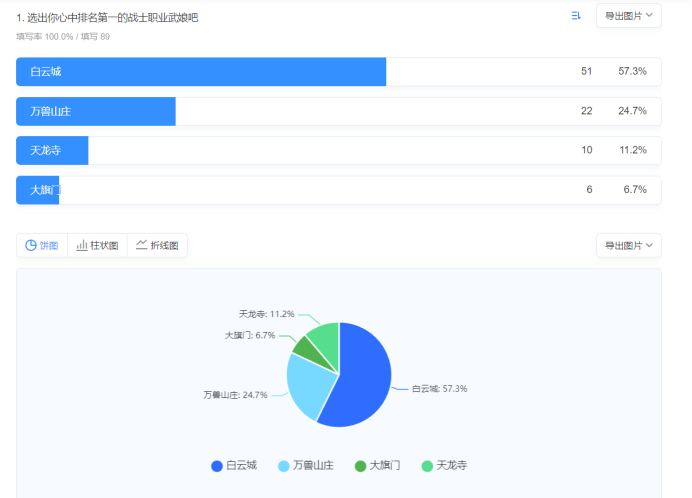Screen dimensions: 692x498
Task: Select the 白云城 result bar
Action: 338,72
